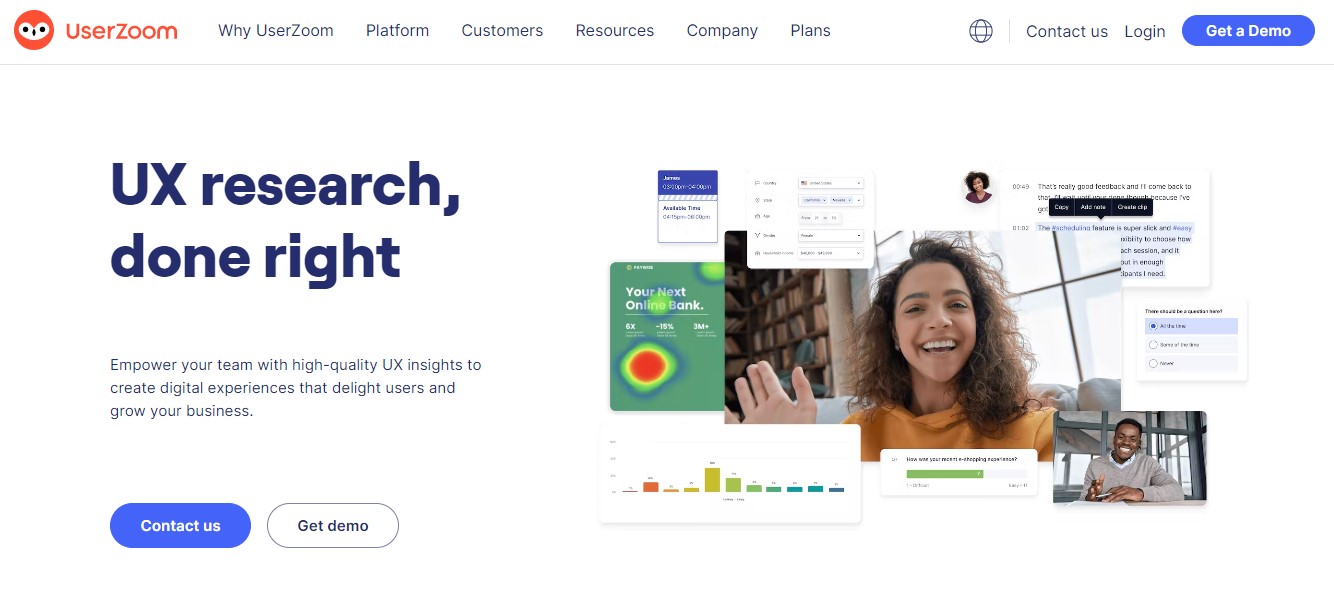Viewport: 1334px width, 611px height.
Task: Click the Copy button in transcript popup
Action: 1062,207
